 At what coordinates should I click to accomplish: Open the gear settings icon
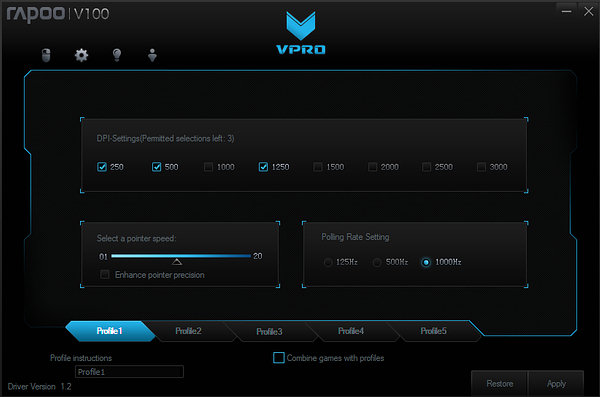[81, 55]
